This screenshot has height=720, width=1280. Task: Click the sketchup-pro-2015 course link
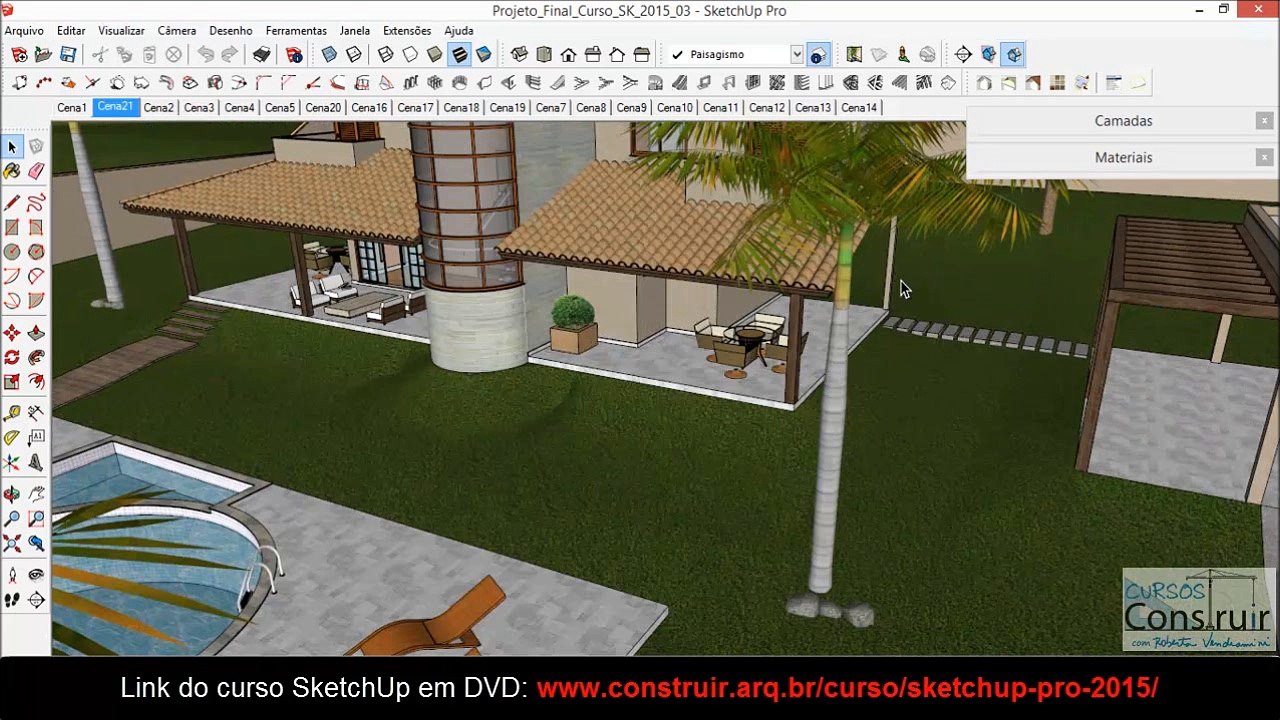pos(847,688)
